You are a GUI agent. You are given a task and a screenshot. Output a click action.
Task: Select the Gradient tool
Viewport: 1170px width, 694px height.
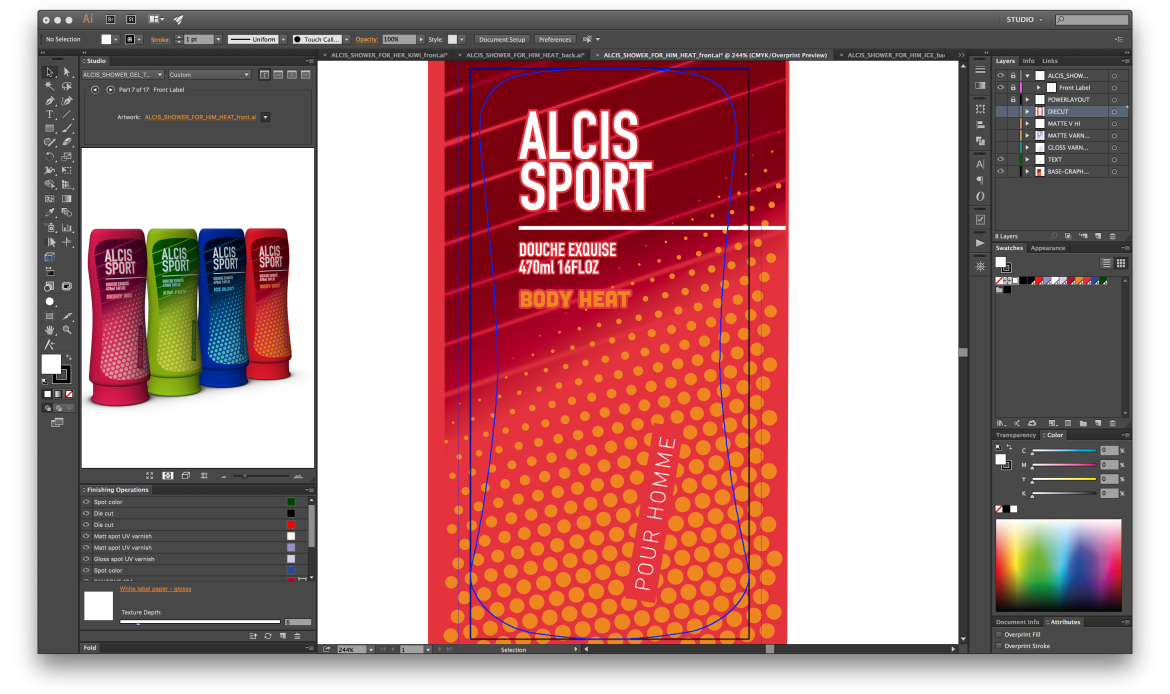click(66, 198)
